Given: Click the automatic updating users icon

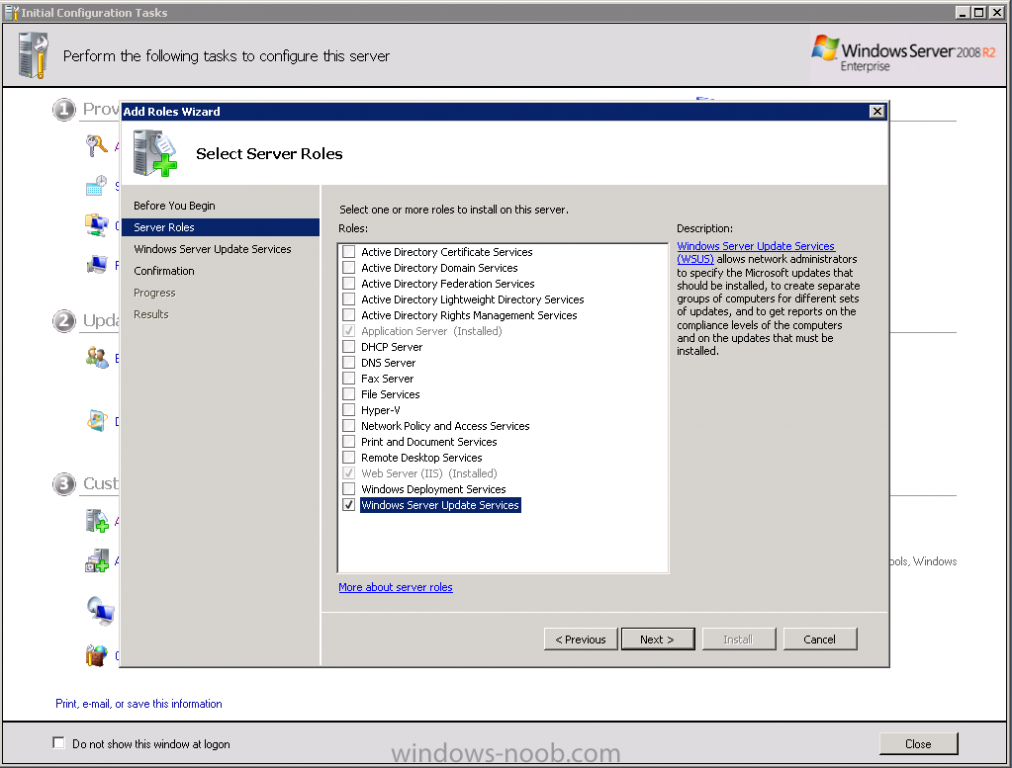Looking at the screenshot, I should coord(97,358).
